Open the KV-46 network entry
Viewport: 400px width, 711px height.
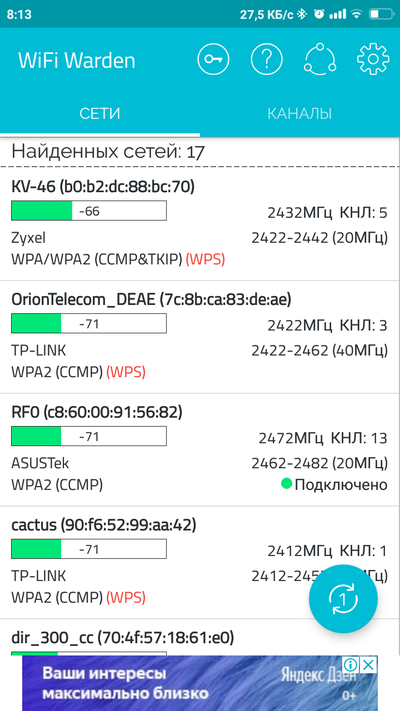pos(200,224)
